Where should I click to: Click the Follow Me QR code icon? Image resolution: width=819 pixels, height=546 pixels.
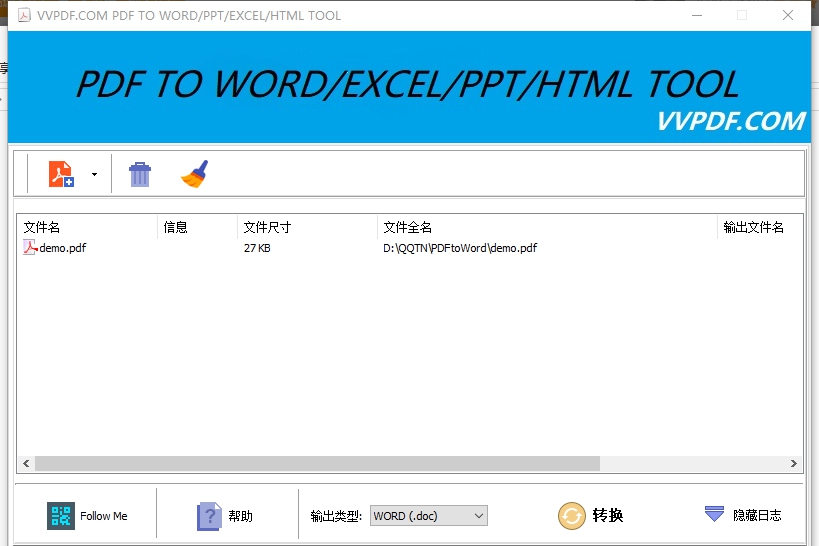click(61, 516)
